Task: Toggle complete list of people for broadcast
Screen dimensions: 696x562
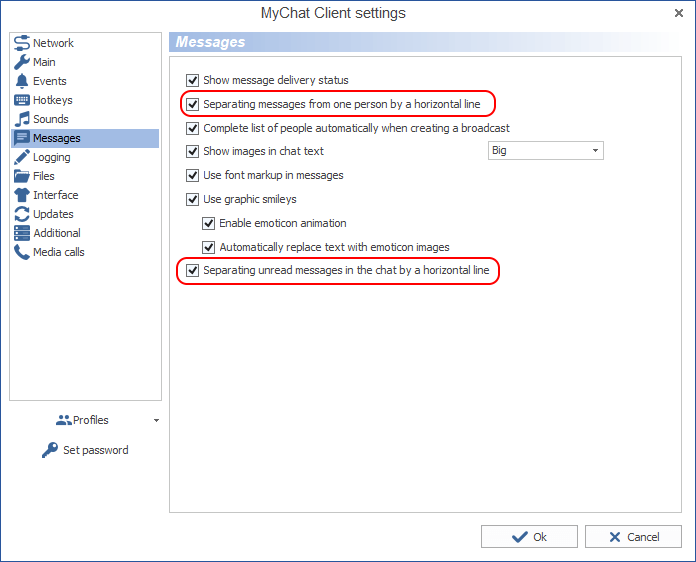Action: [x=192, y=128]
